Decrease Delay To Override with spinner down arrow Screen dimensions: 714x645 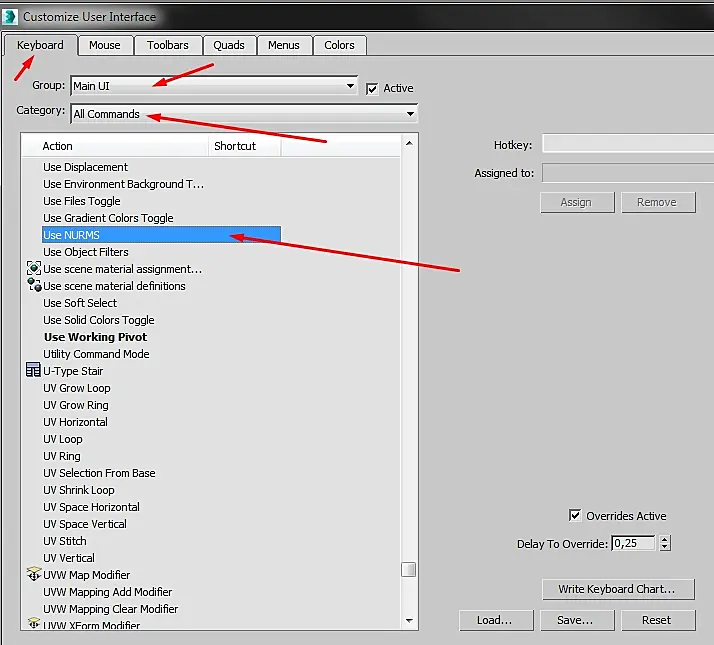pyautogui.click(x=665, y=547)
